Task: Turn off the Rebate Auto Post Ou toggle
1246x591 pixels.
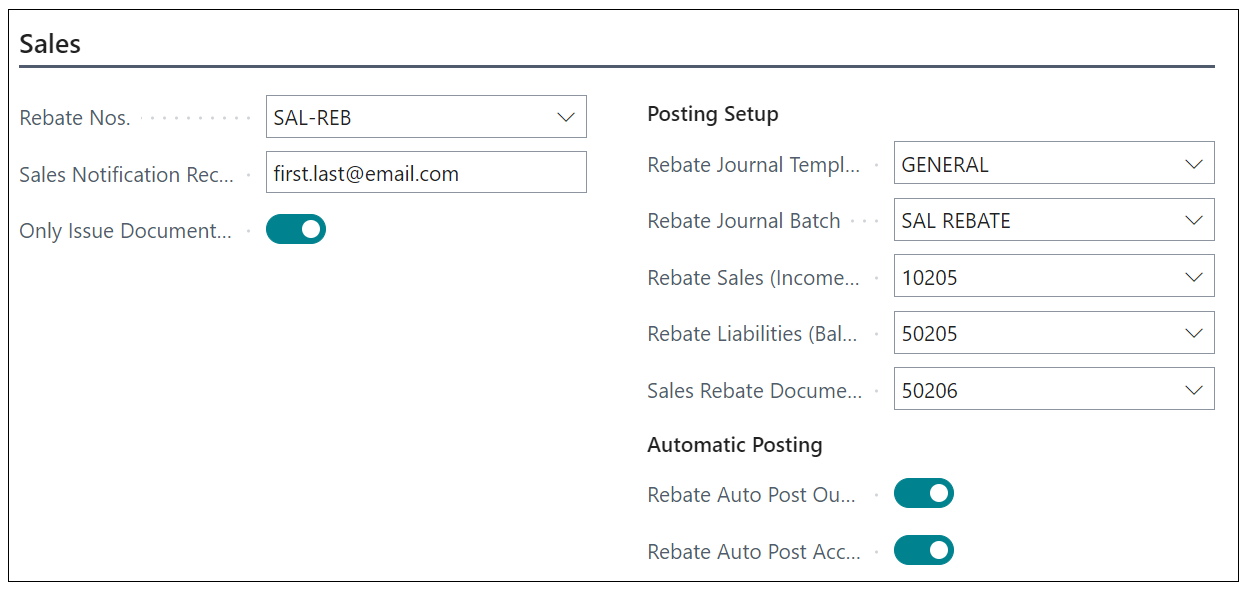Action: [923, 493]
